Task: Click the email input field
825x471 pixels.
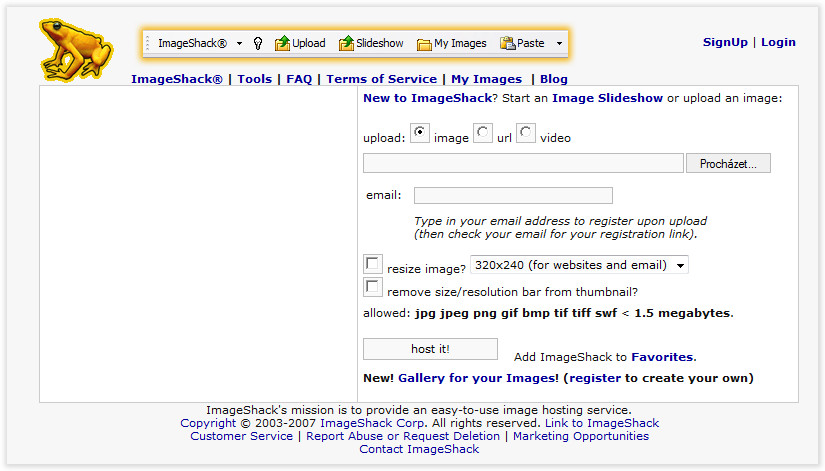Action: pos(513,195)
